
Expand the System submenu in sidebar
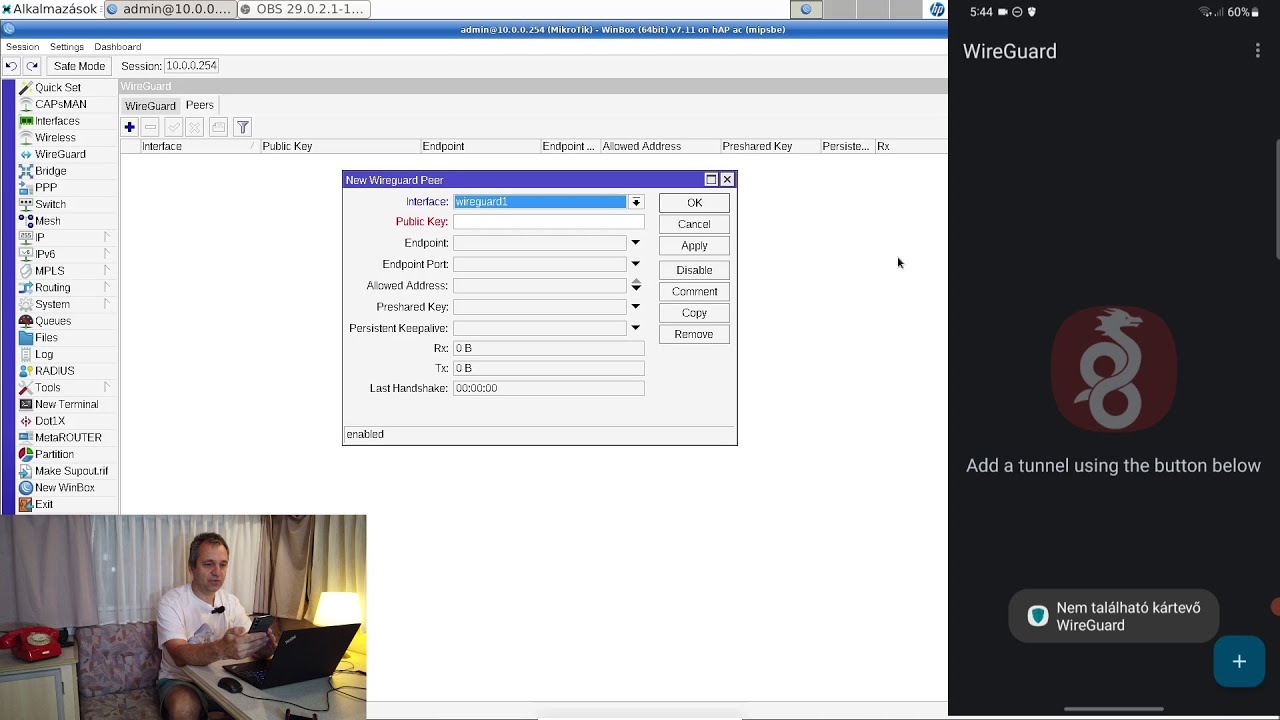pyautogui.click(x=106, y=304)
